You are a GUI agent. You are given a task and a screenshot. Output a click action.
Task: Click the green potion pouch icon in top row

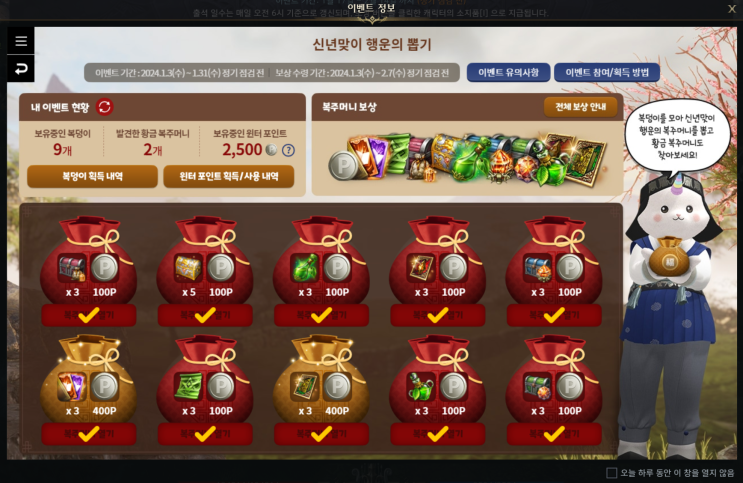point(305,267)
